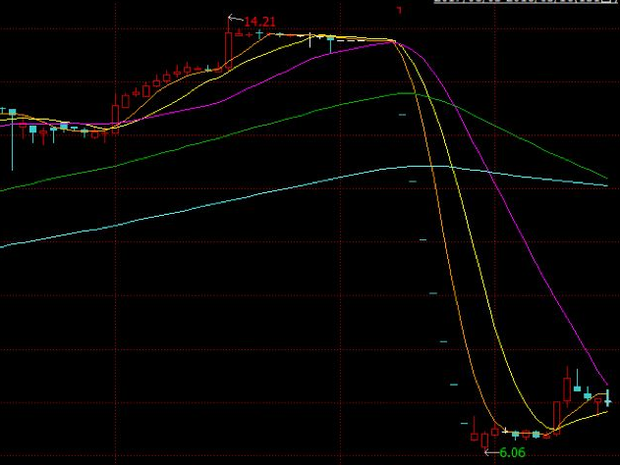Click the last candlestick at the right edge
Screen dimensions: 620x465
coord(607,399)
